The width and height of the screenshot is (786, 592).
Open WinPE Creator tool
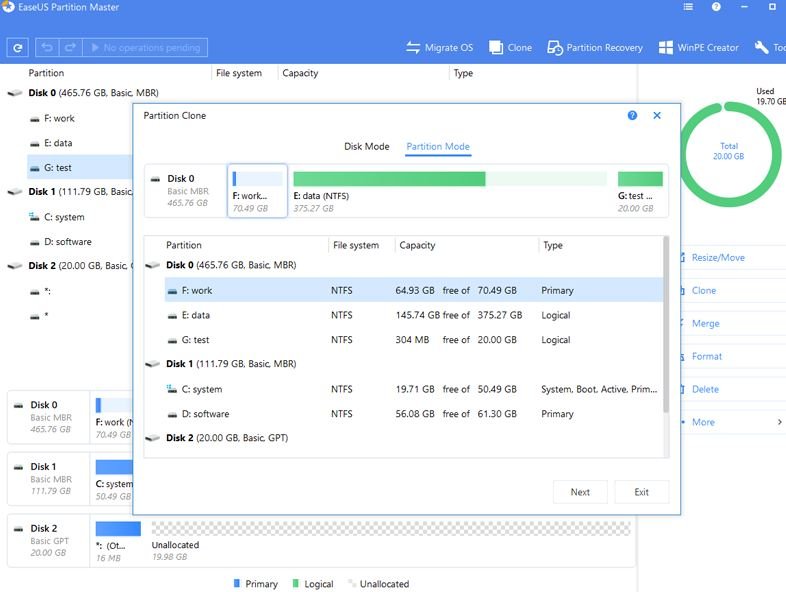(x=698, y=48)
